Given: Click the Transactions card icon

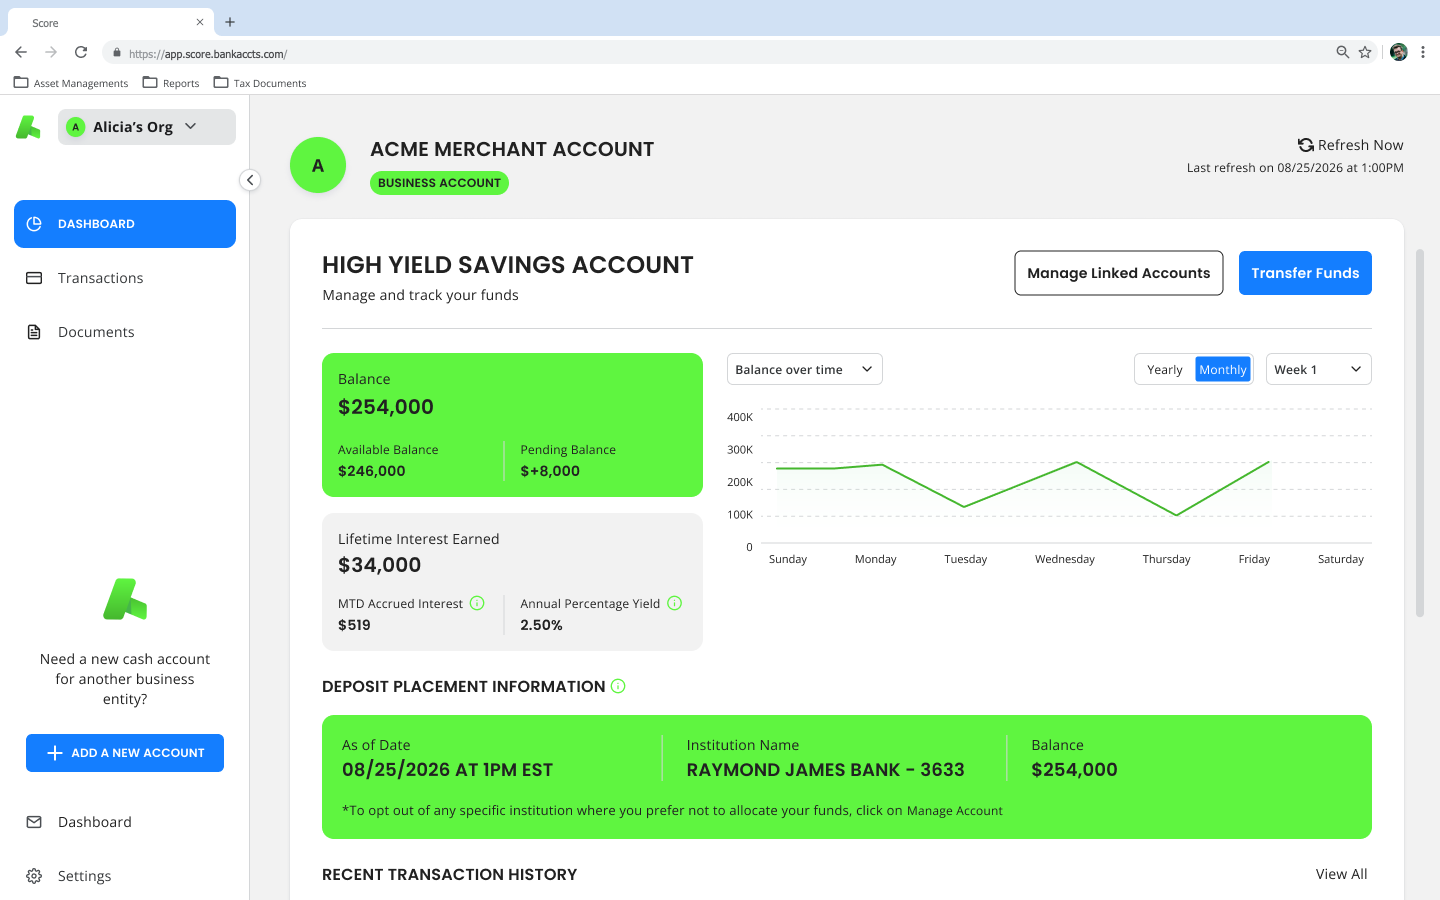Looking at the screenshot, I should pos(34,278).
